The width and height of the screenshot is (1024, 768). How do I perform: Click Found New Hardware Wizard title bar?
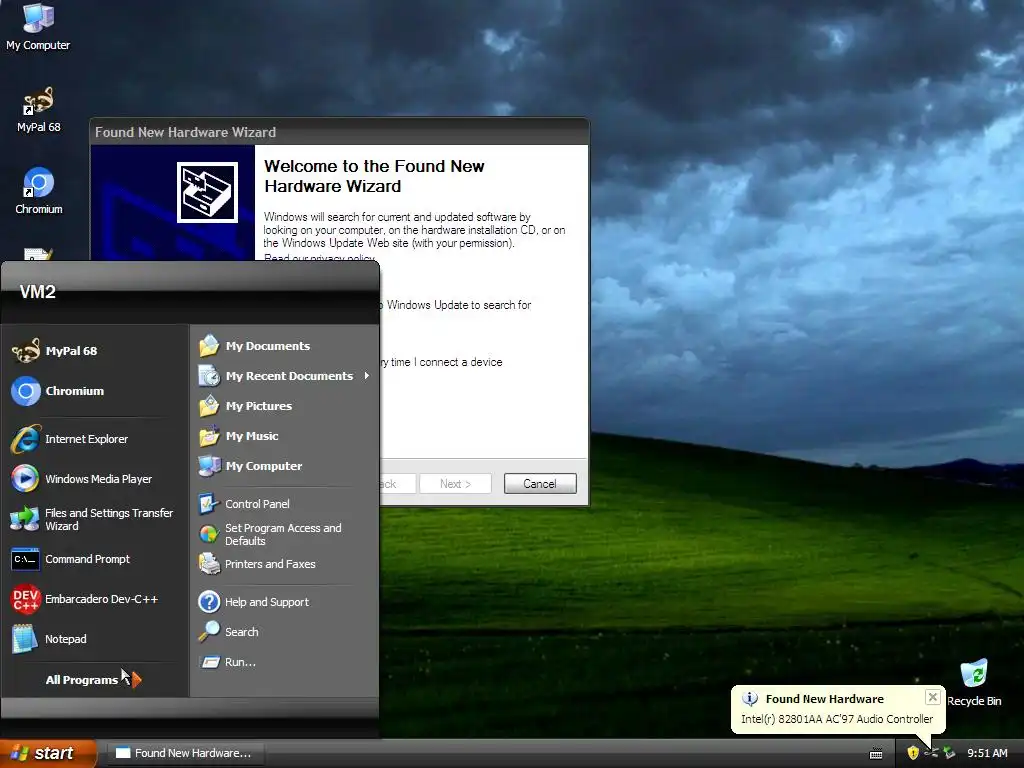coord(340,132)
